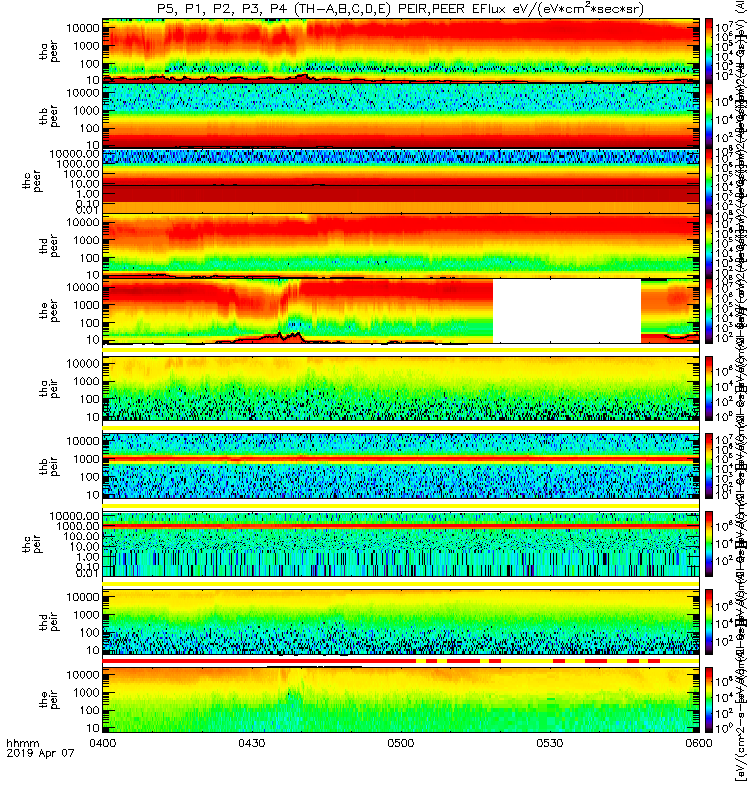Click the white data gap in the peer panel
The width and height of the screenshot is (750, 800).
567,311
